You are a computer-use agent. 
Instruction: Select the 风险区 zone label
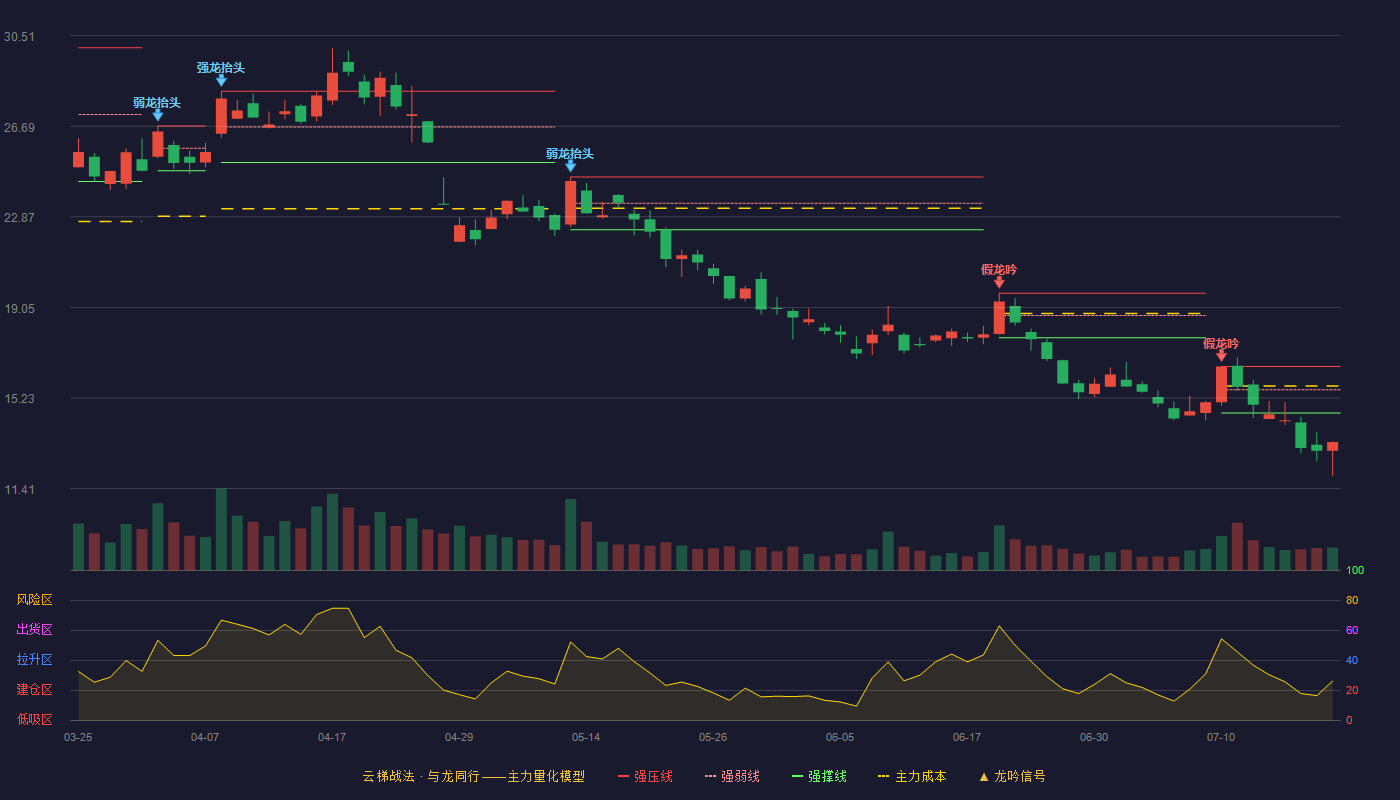tap(34, 600)
